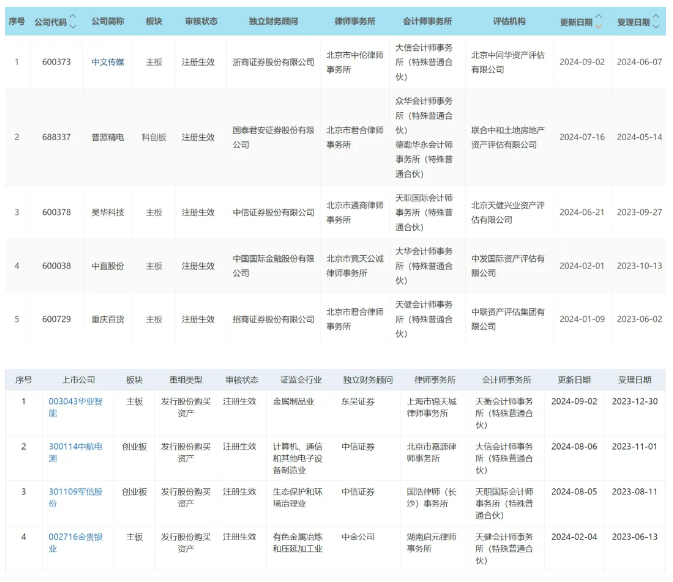Click the 中信证券股份有限公司 advisor cell

[x=273, y=212]
